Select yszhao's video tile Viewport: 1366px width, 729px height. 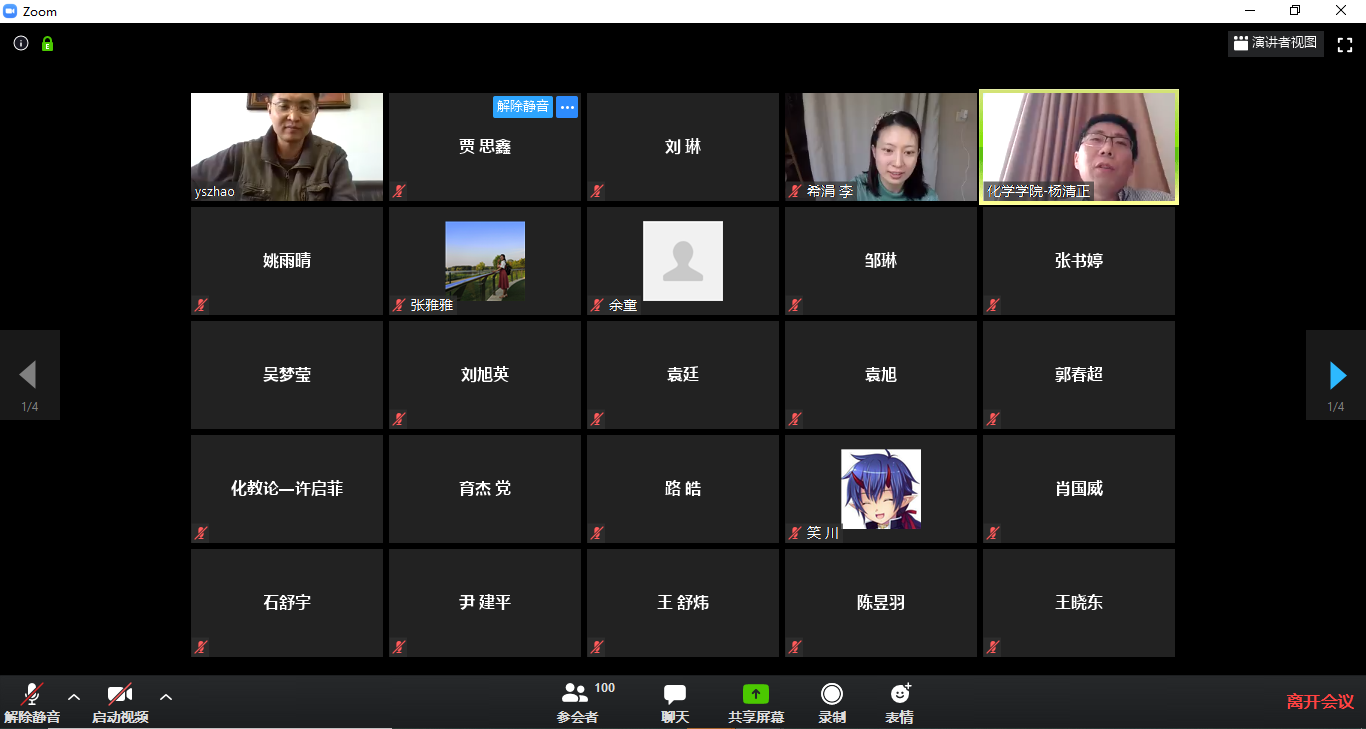(x=287, y=147)
